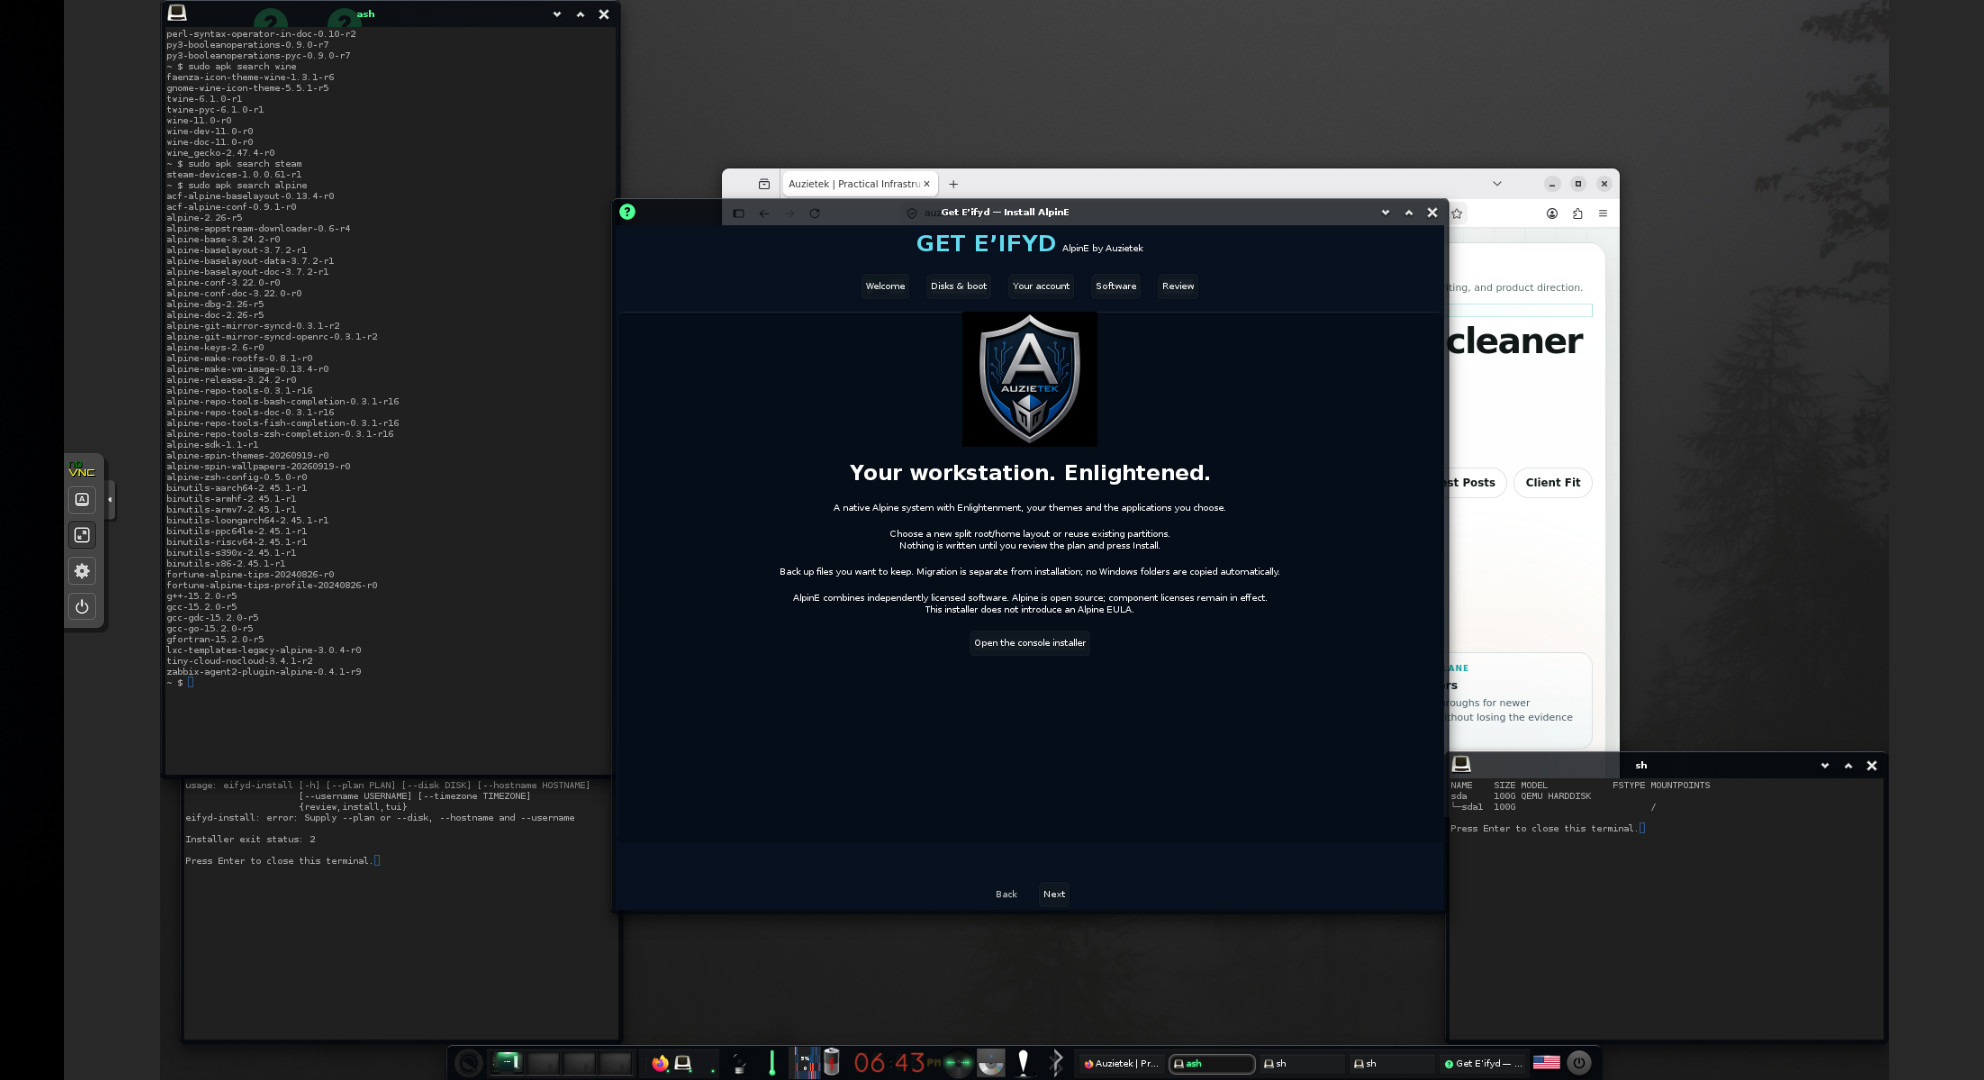This screenshot has width=1984, height=1080.
Task: Click 'Your workstation. Enlightened.' heading
Action: (1030, 473)
